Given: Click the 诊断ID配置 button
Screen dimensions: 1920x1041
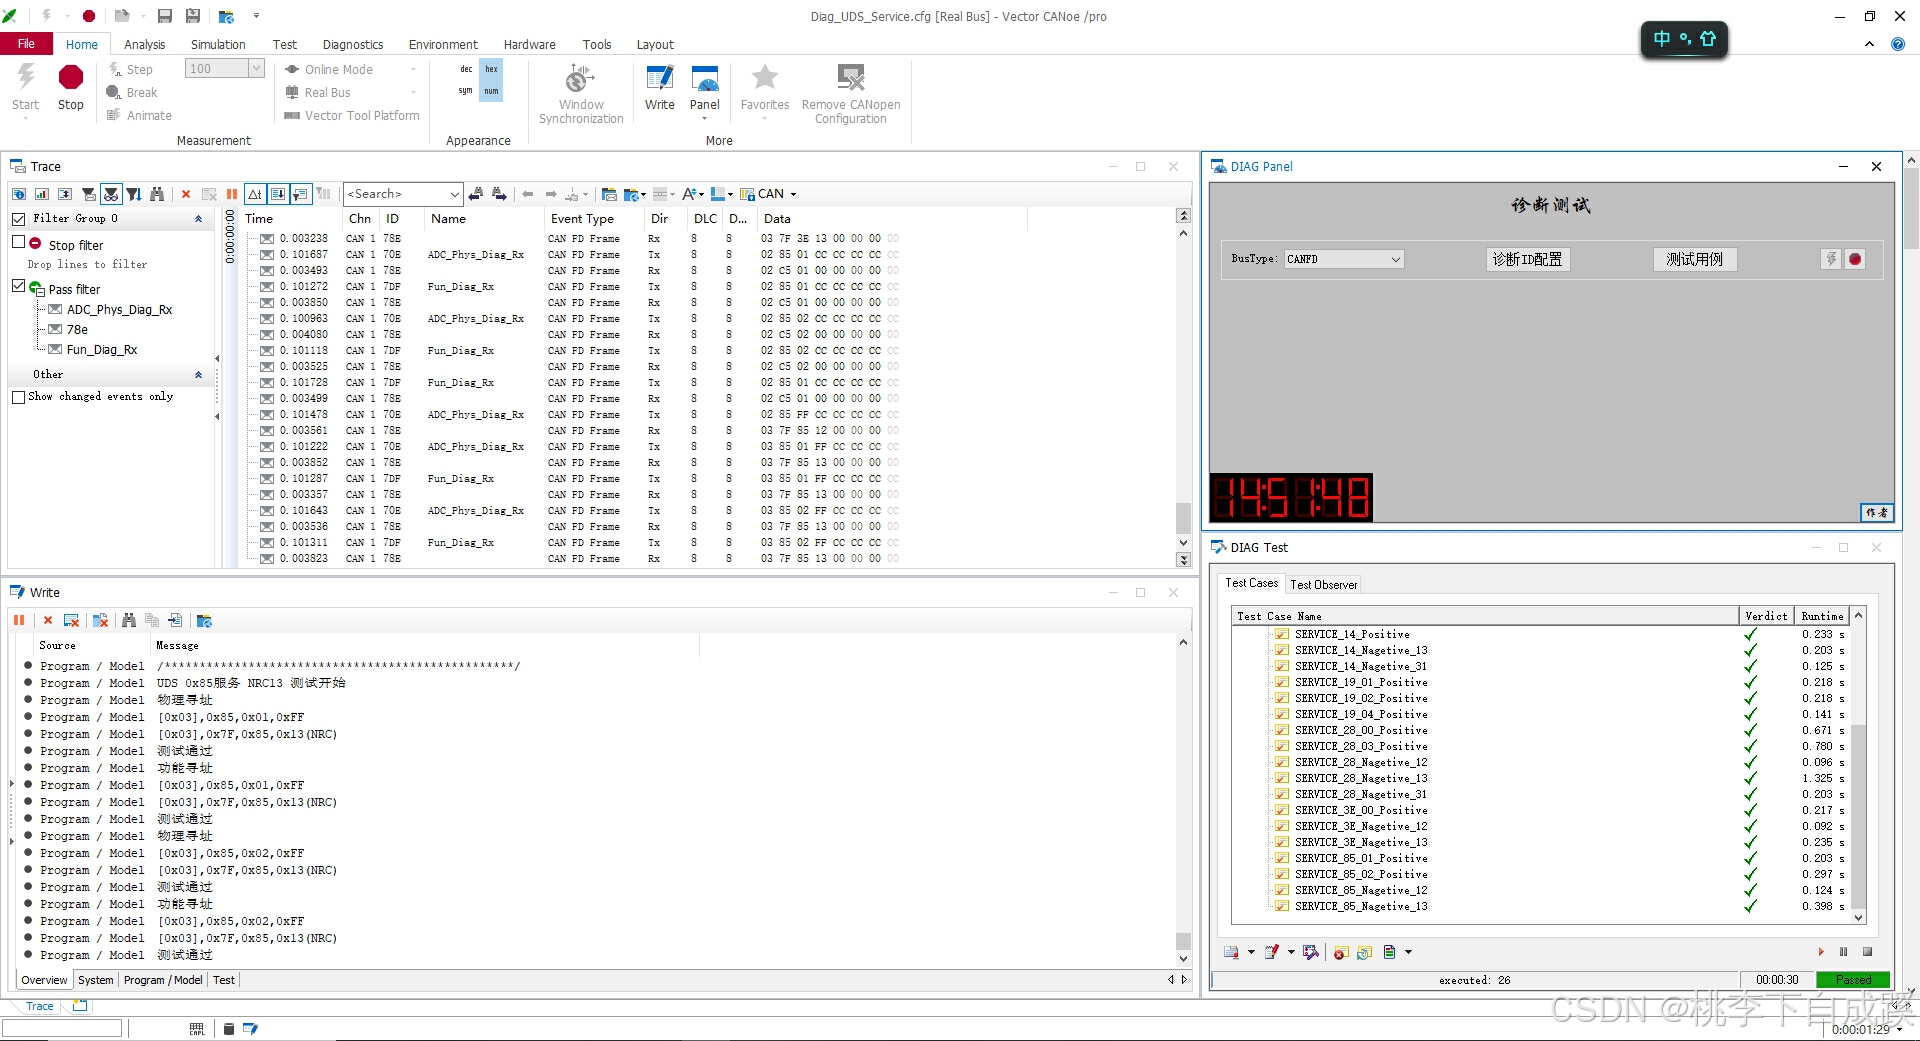Looking at the screenshot, I should 1527,259.
